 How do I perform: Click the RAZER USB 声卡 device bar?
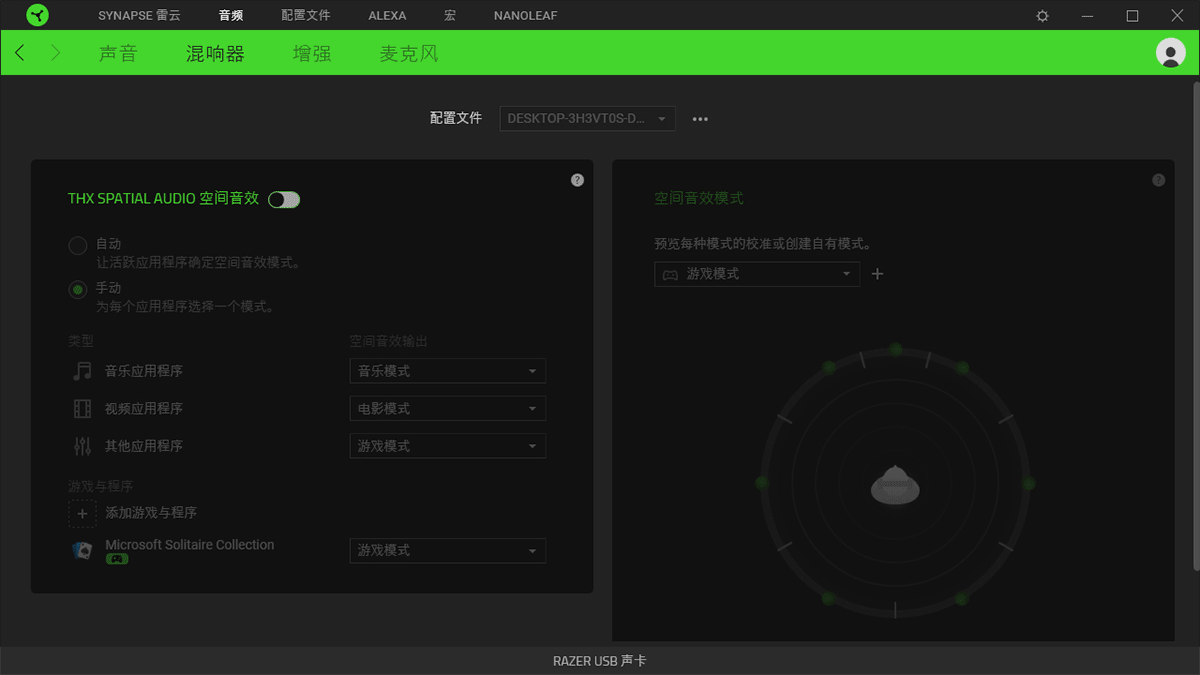coord(600,661)
